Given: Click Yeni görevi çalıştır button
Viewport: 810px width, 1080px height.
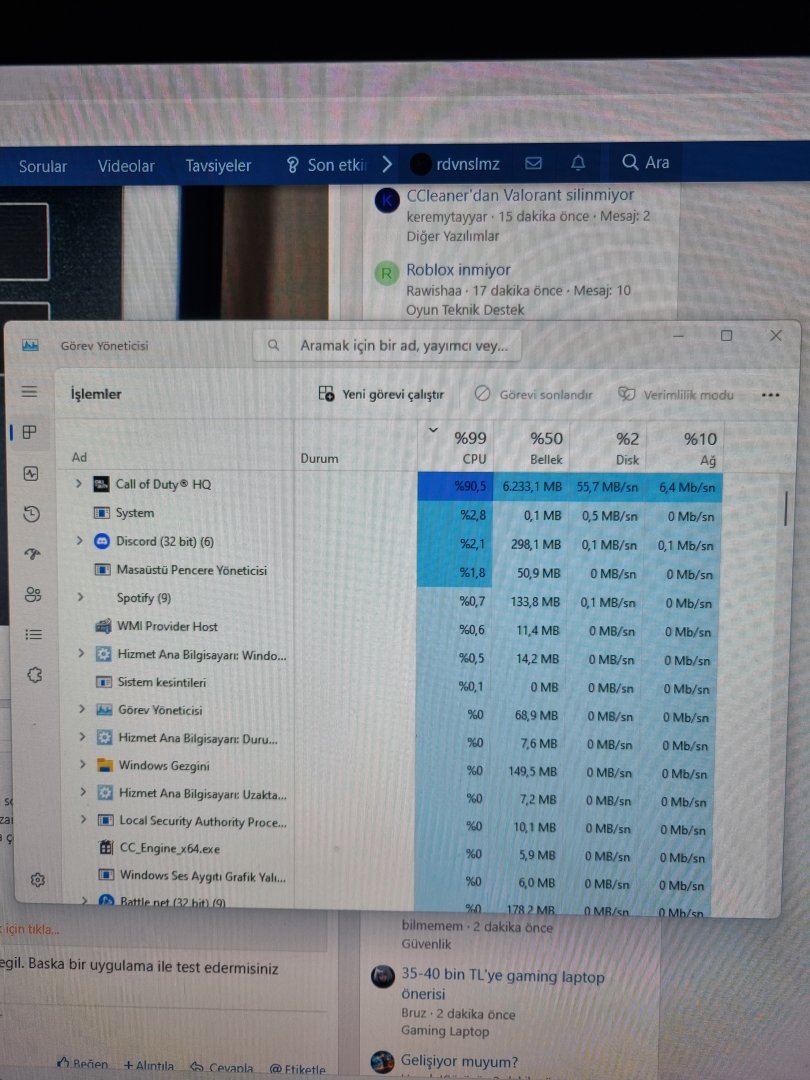Looking at the screenshot, I should pyautogui.click(x=381, y=394).
